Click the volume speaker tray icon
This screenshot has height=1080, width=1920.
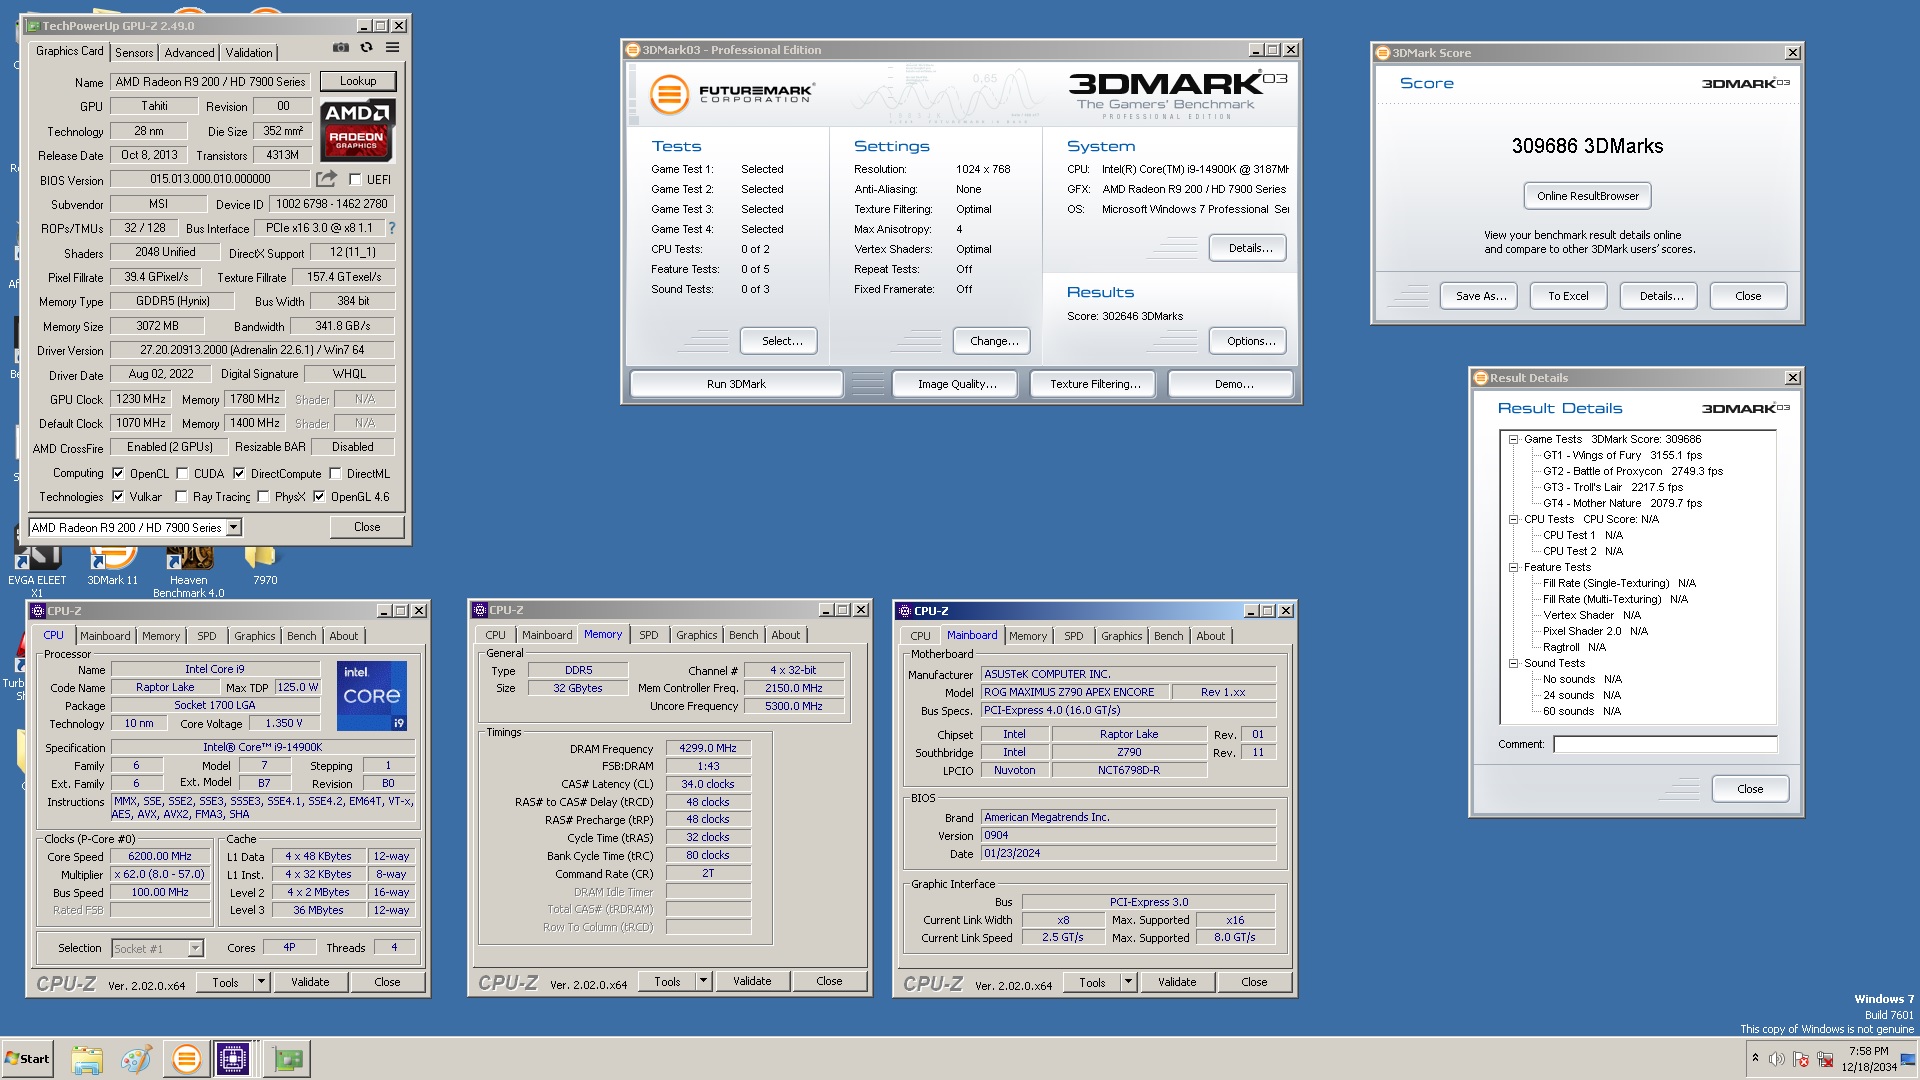[1777, 1059]
